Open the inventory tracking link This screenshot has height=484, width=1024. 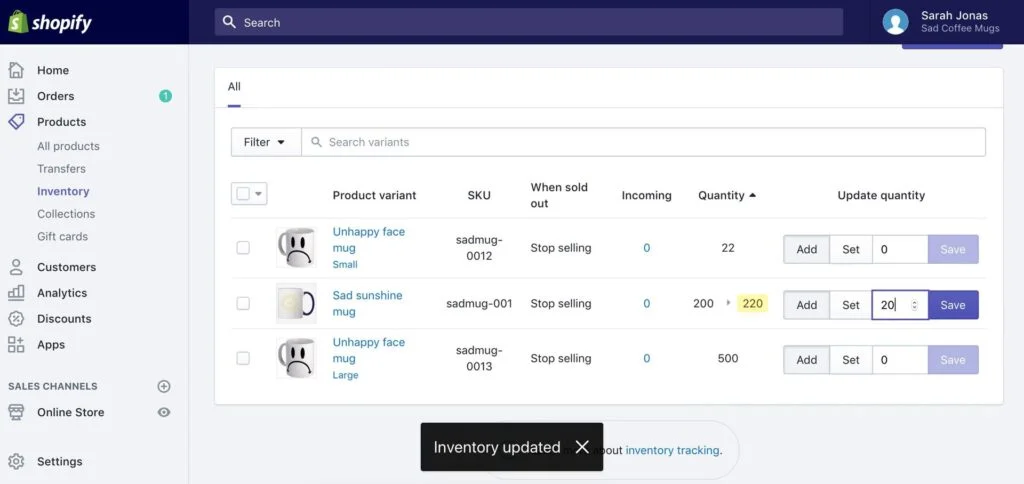pos(672,450)
